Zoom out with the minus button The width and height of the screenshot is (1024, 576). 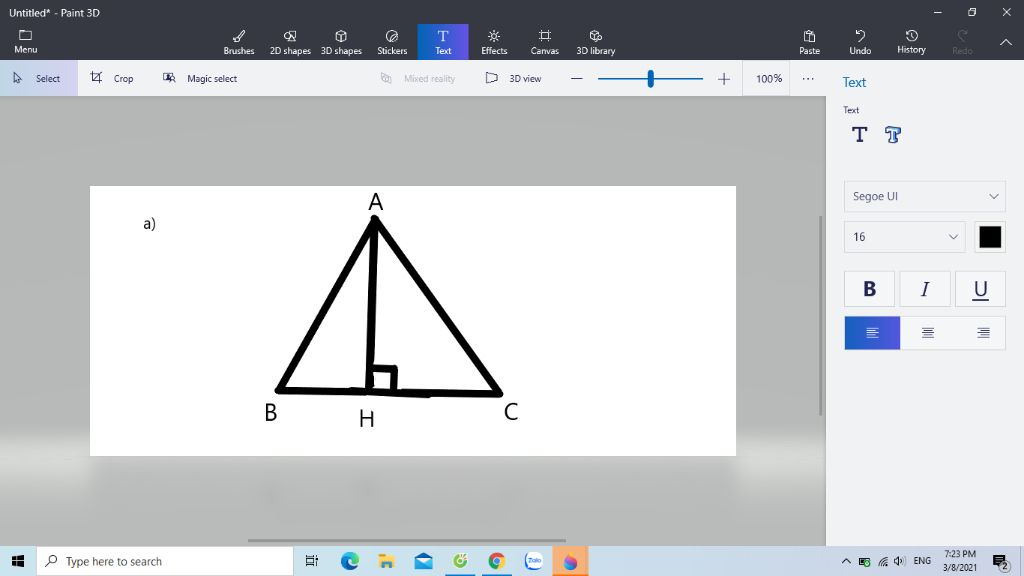pos(577,78)
